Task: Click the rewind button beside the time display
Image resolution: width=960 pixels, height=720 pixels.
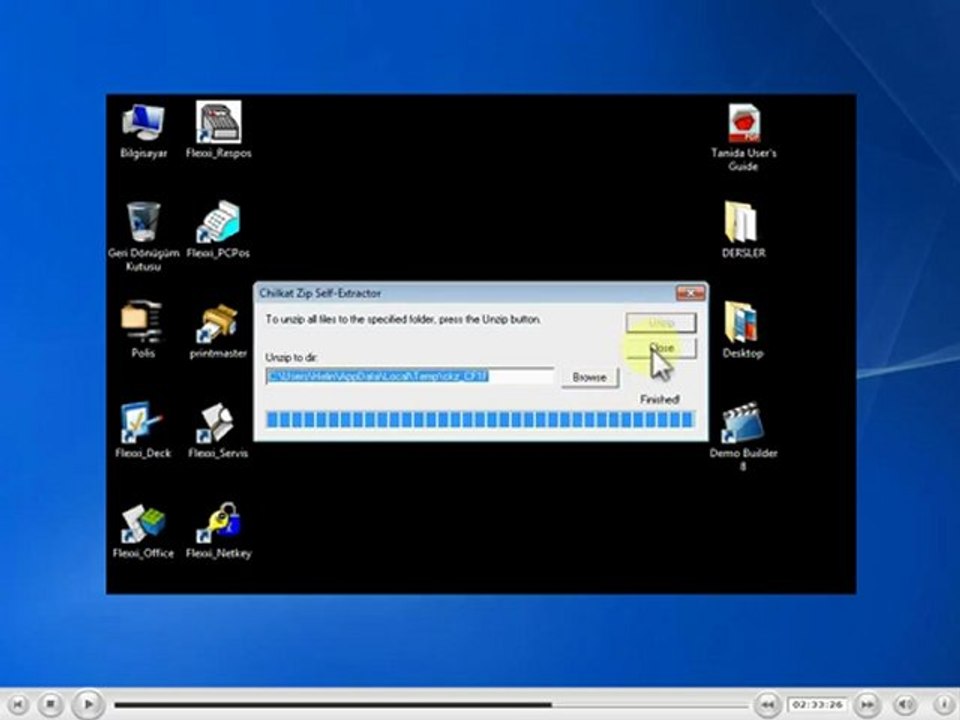Action: (767, 705)
